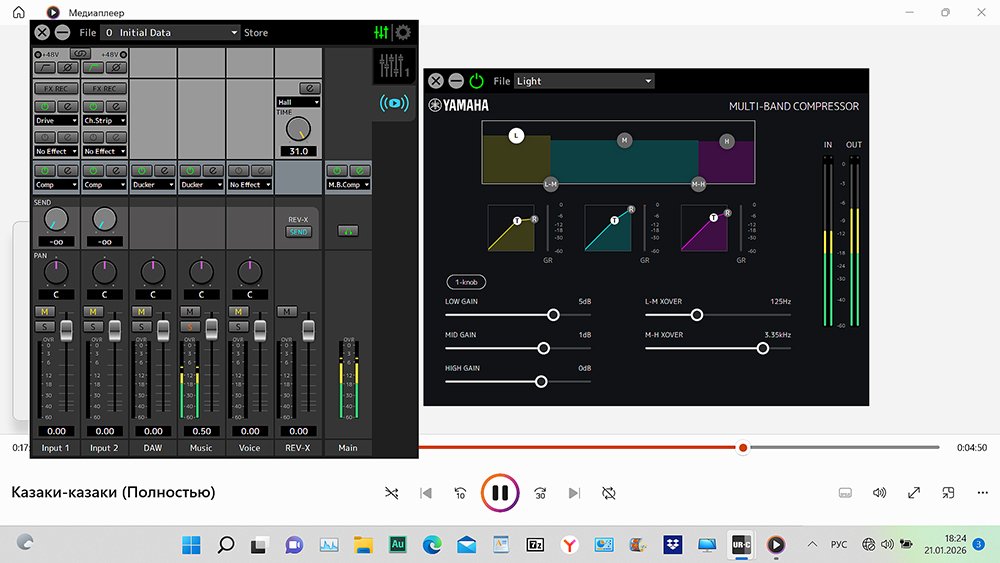Go to next track
The height and width of the screenshot is (563, 1000).
pyautogui.click(x=575, y=493)
